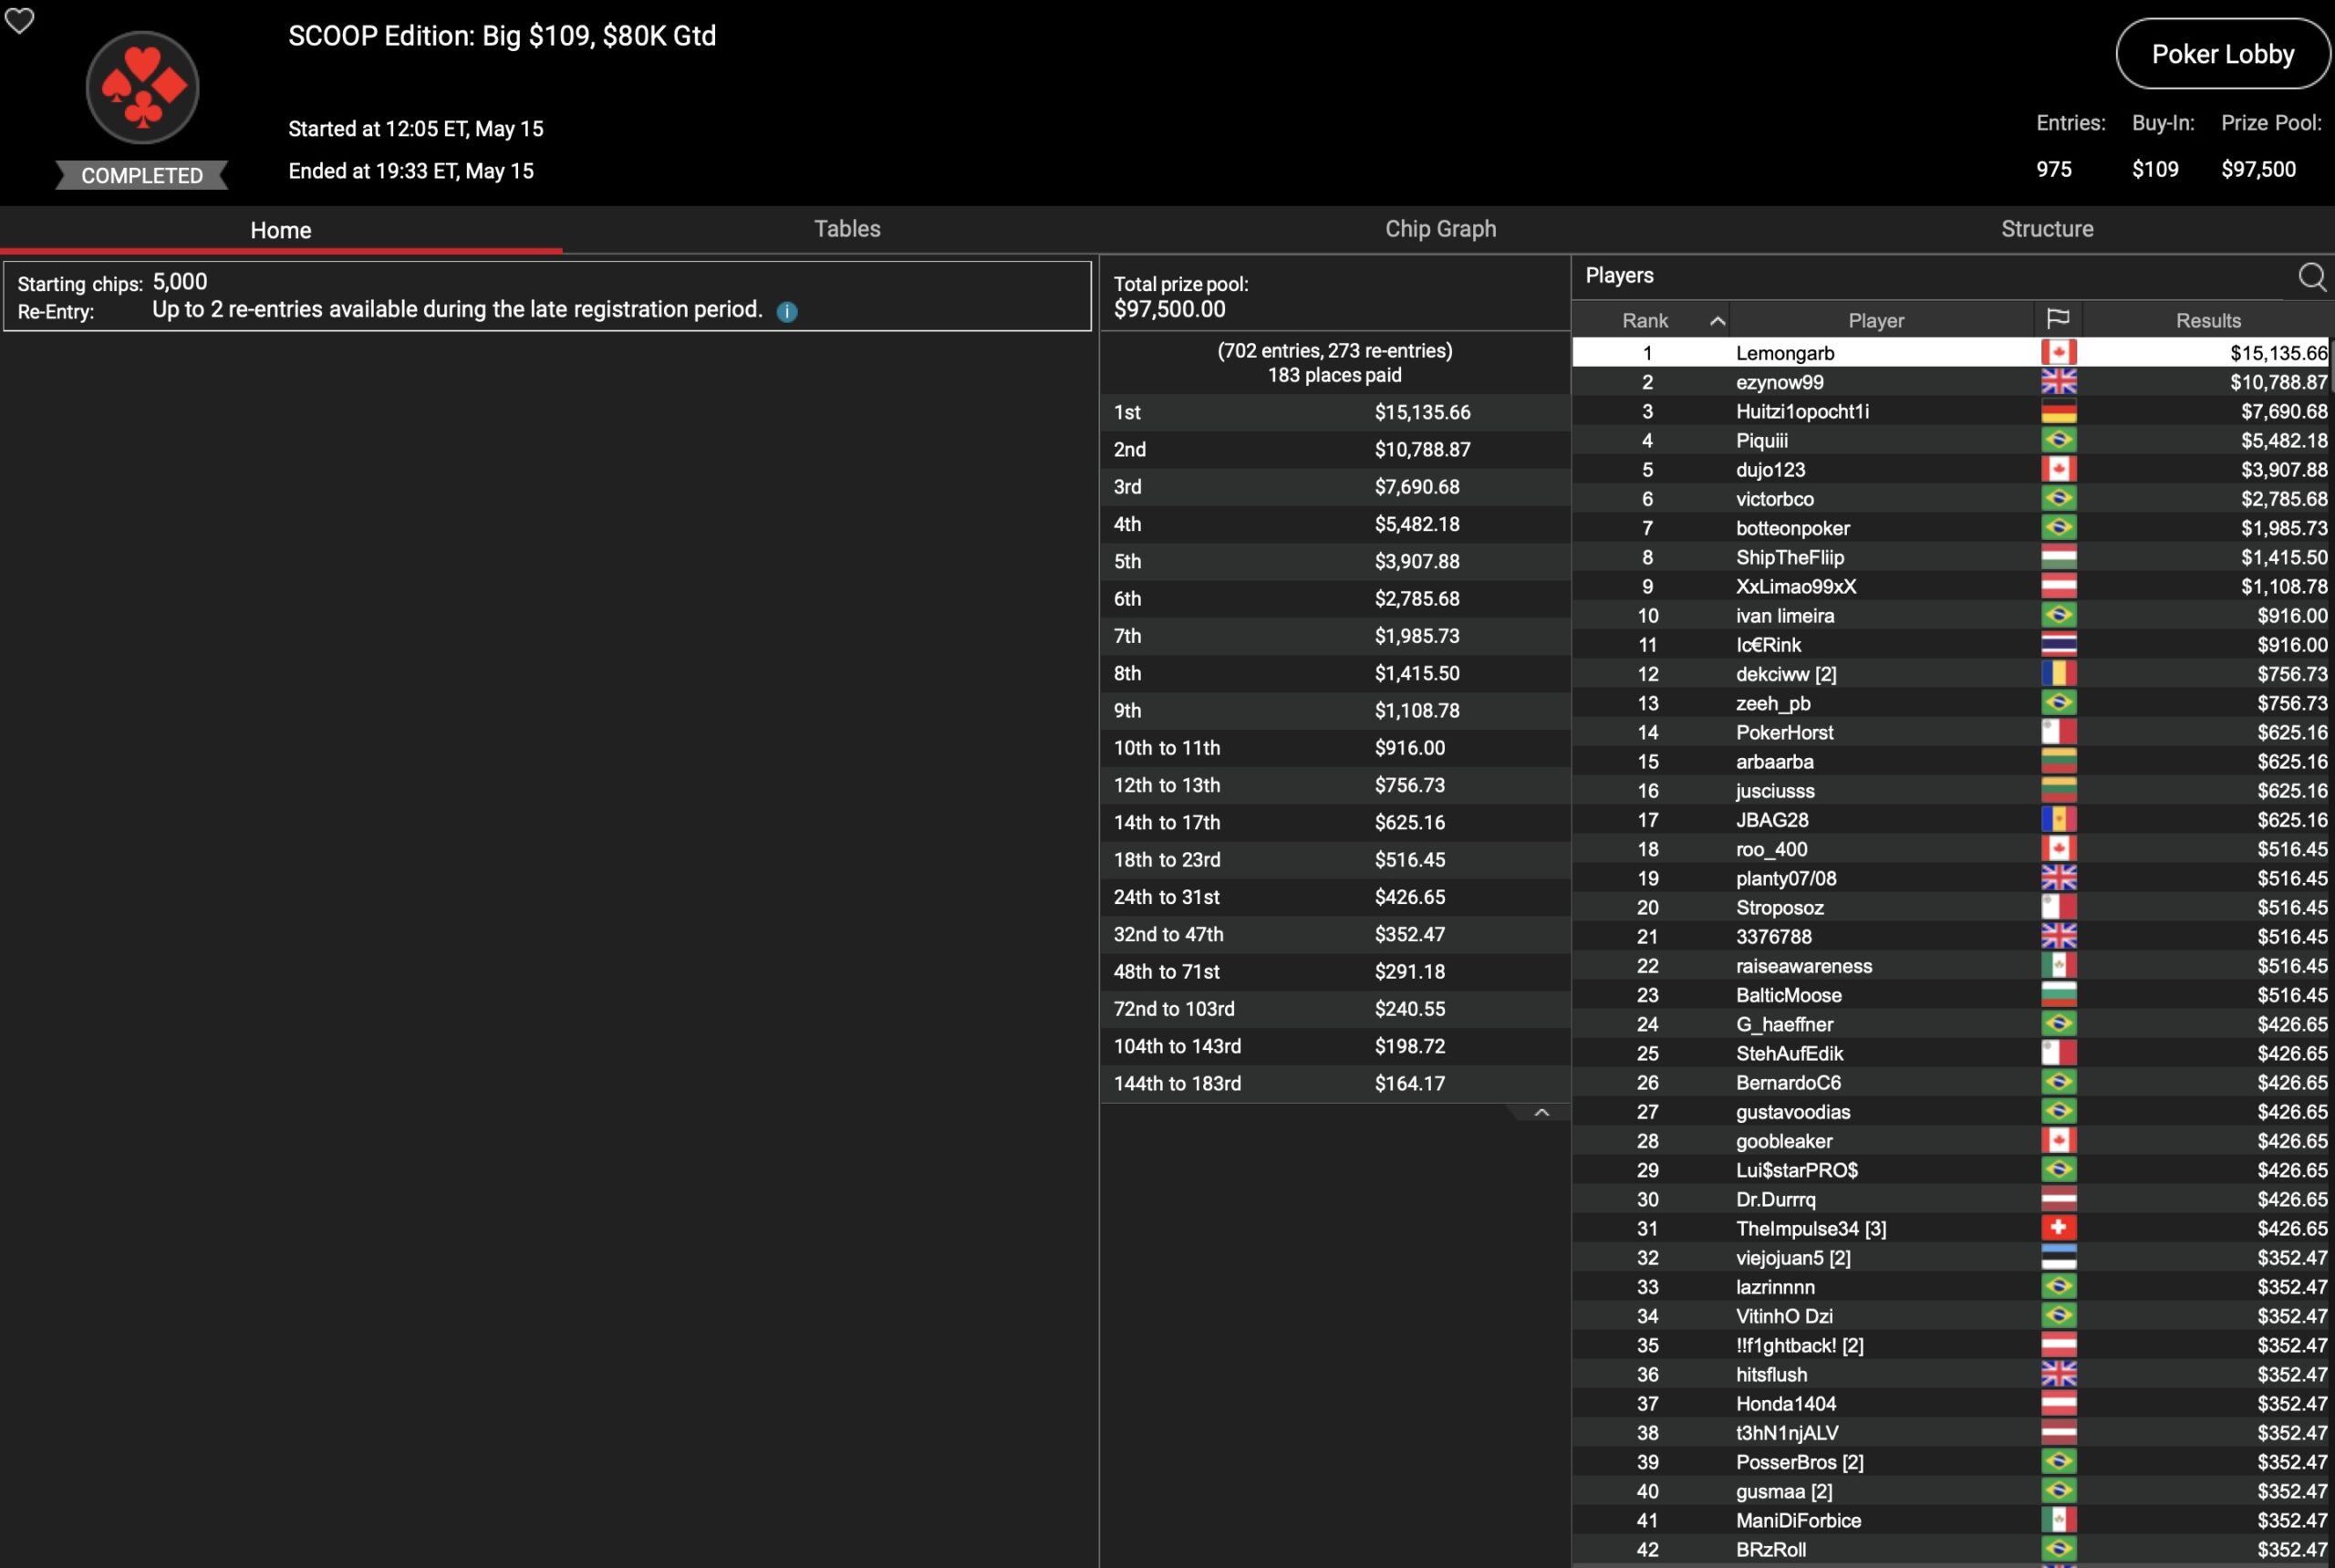Click the Poker Lobby button
The image size is (2335, 1568).
point(2222,54)
